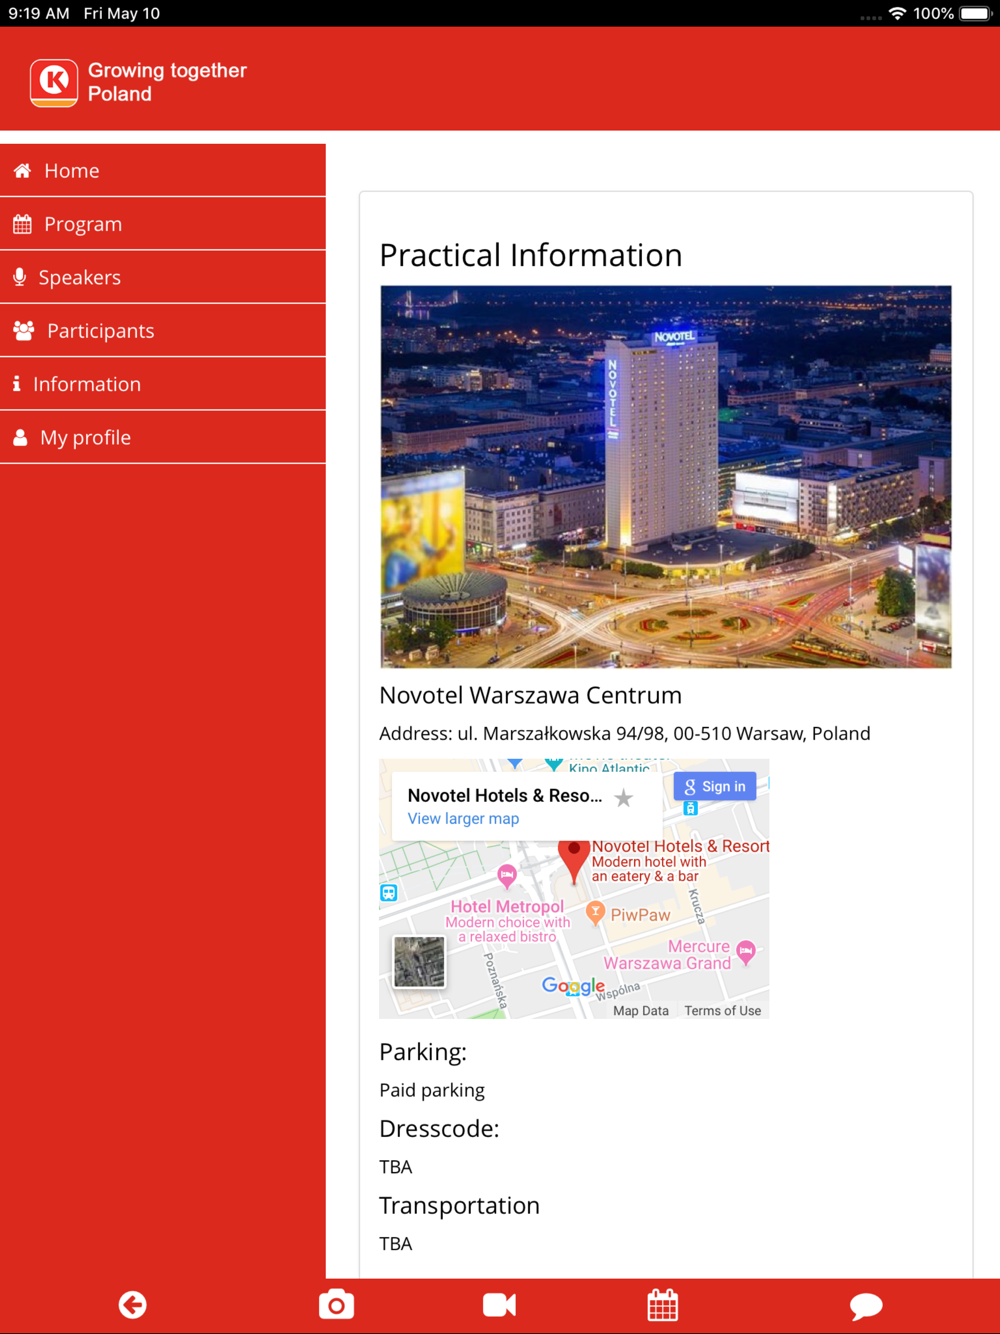
Task: Click the transit station icon on the map's left edge
Action: click(389, 893)
